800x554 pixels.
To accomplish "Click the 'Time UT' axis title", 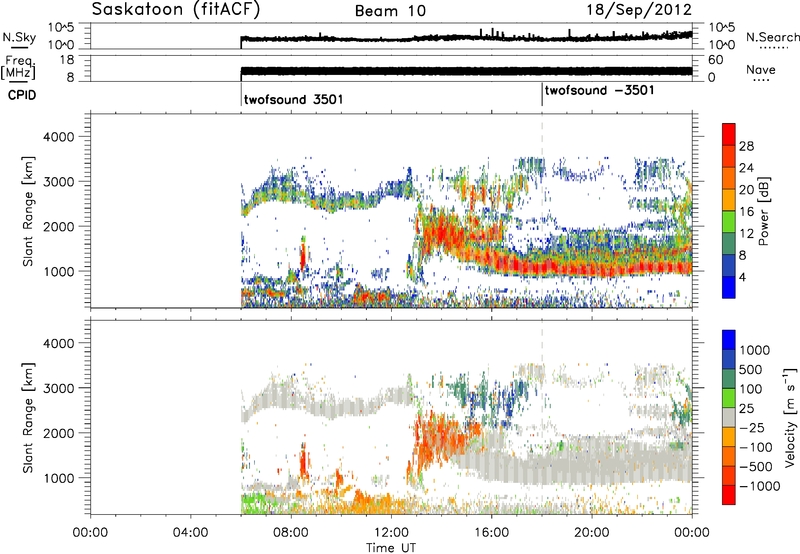I will coord(391,548).
